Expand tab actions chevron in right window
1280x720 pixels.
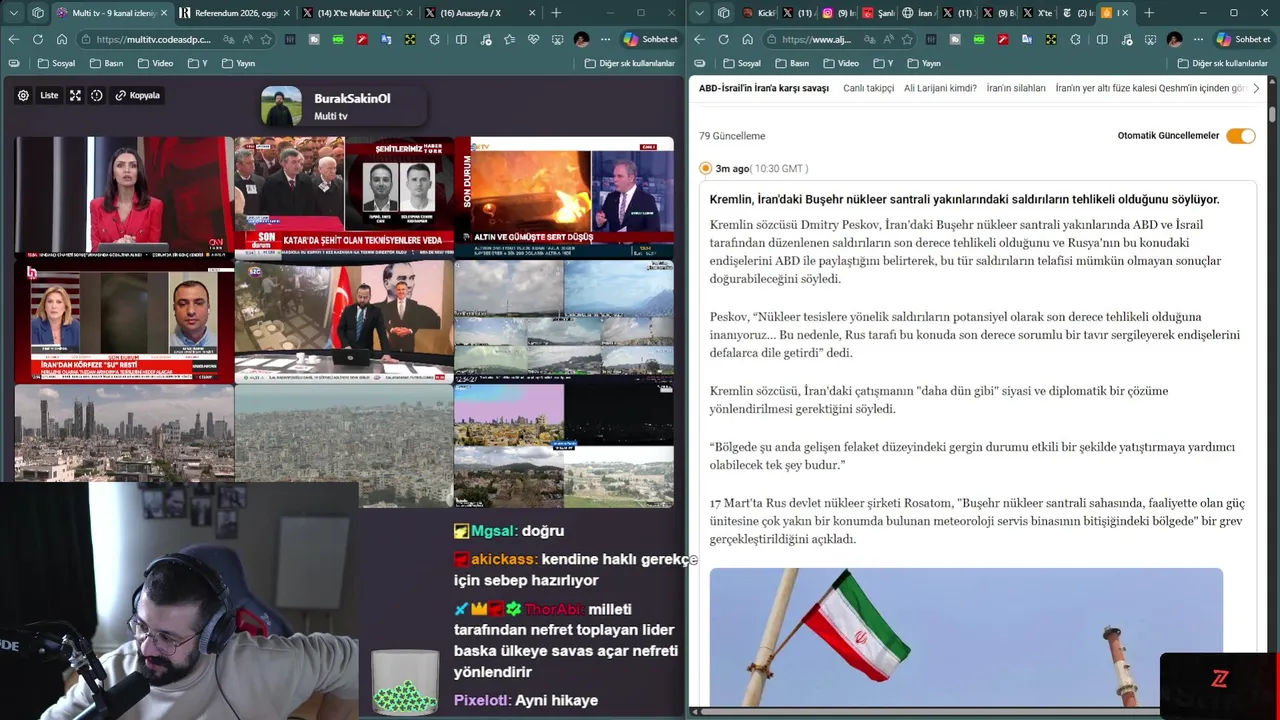699,13
